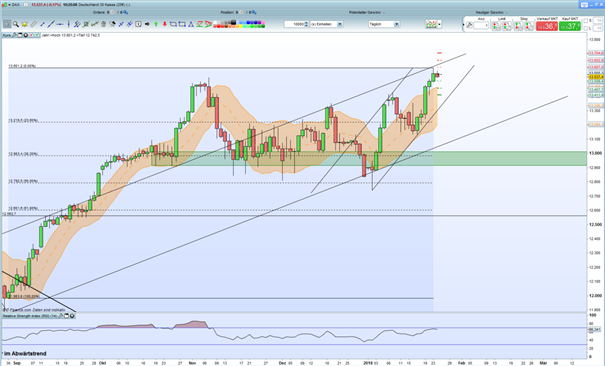Select the arrow cursor tool
The height and width of the screenshot is (366, 605).
(7, 24)
